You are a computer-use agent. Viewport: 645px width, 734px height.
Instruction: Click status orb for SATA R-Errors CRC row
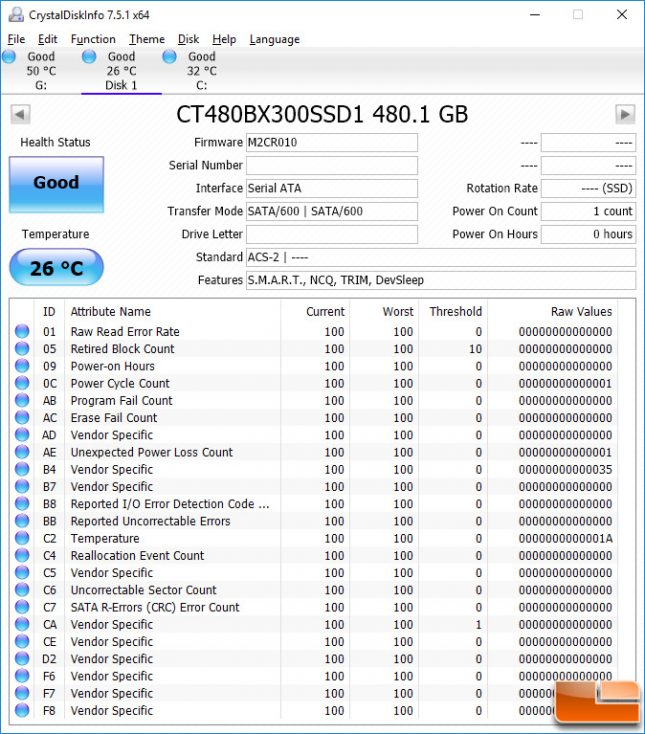(x=22, y=607)
